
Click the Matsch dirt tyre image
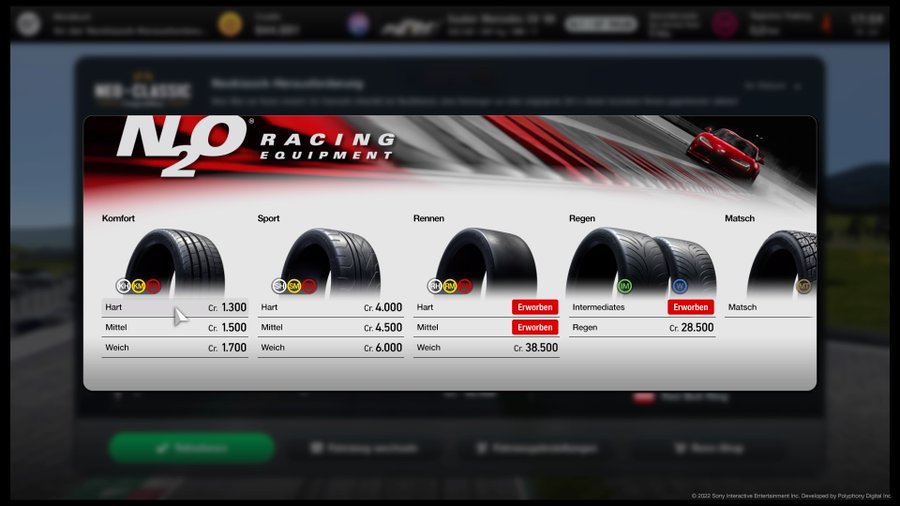(782, 263)
